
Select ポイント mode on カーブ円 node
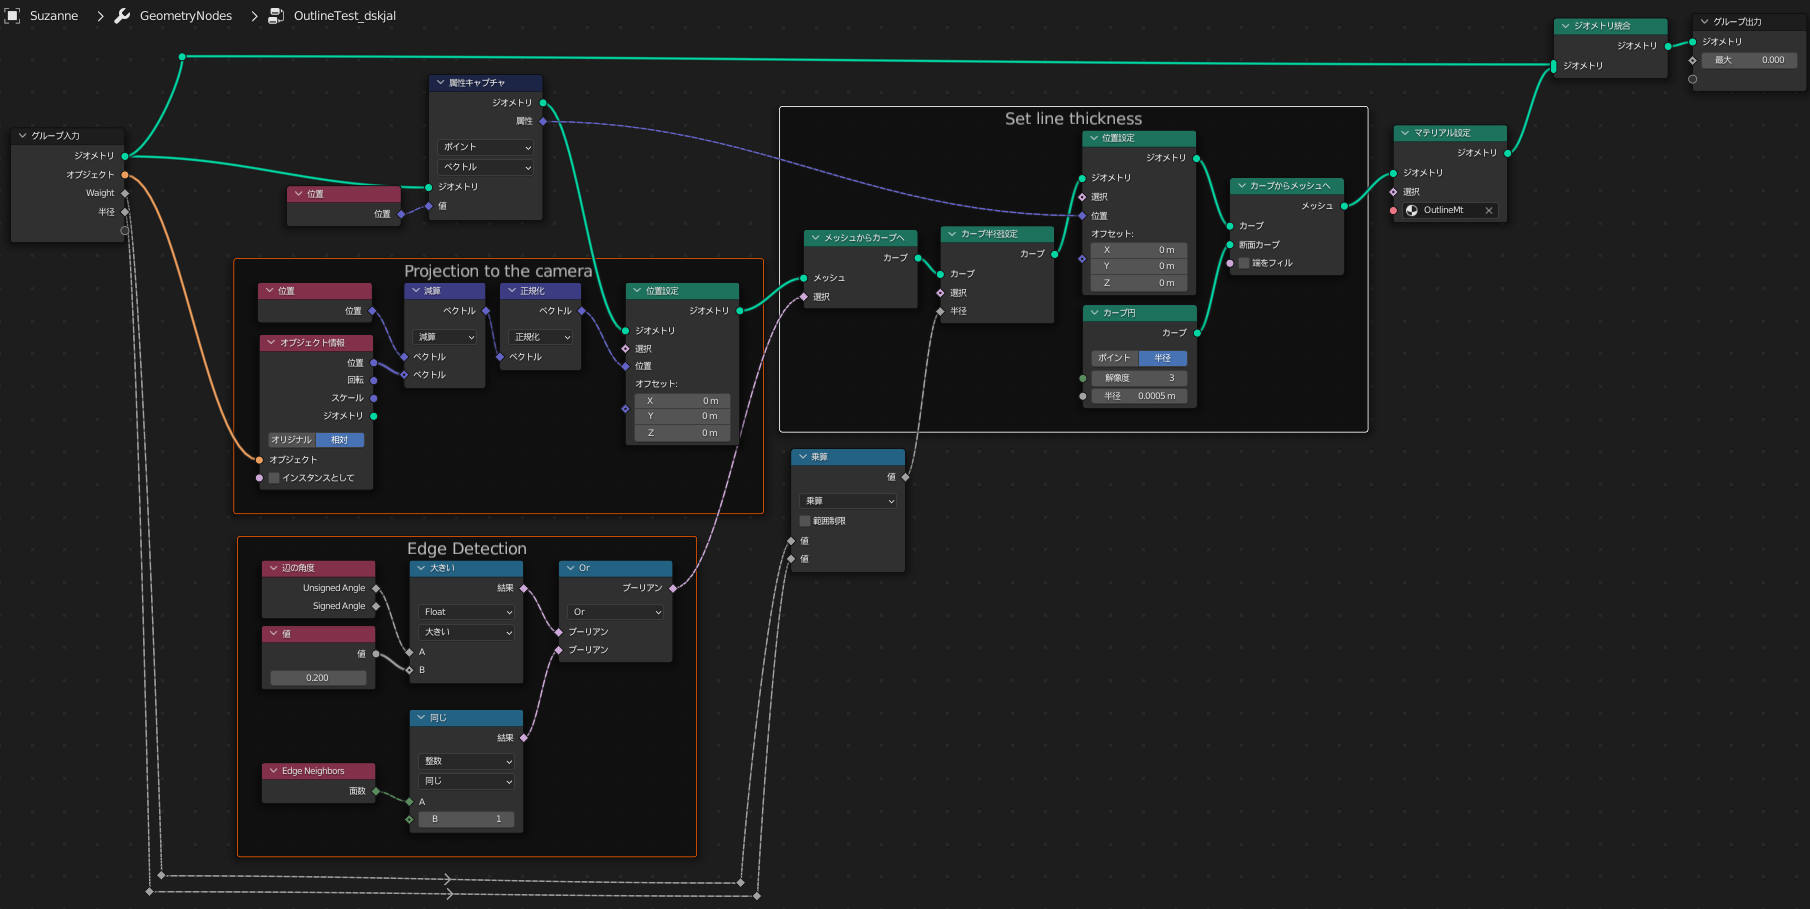pos(1115,358)
